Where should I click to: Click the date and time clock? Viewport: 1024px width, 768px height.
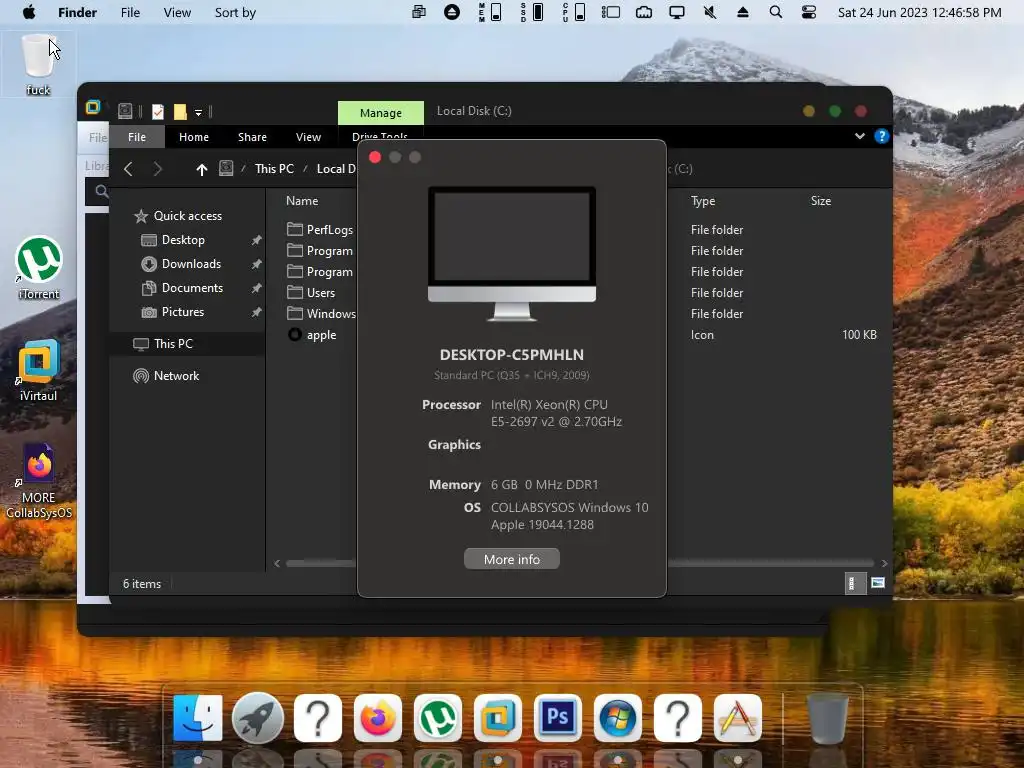pos(920,12)
